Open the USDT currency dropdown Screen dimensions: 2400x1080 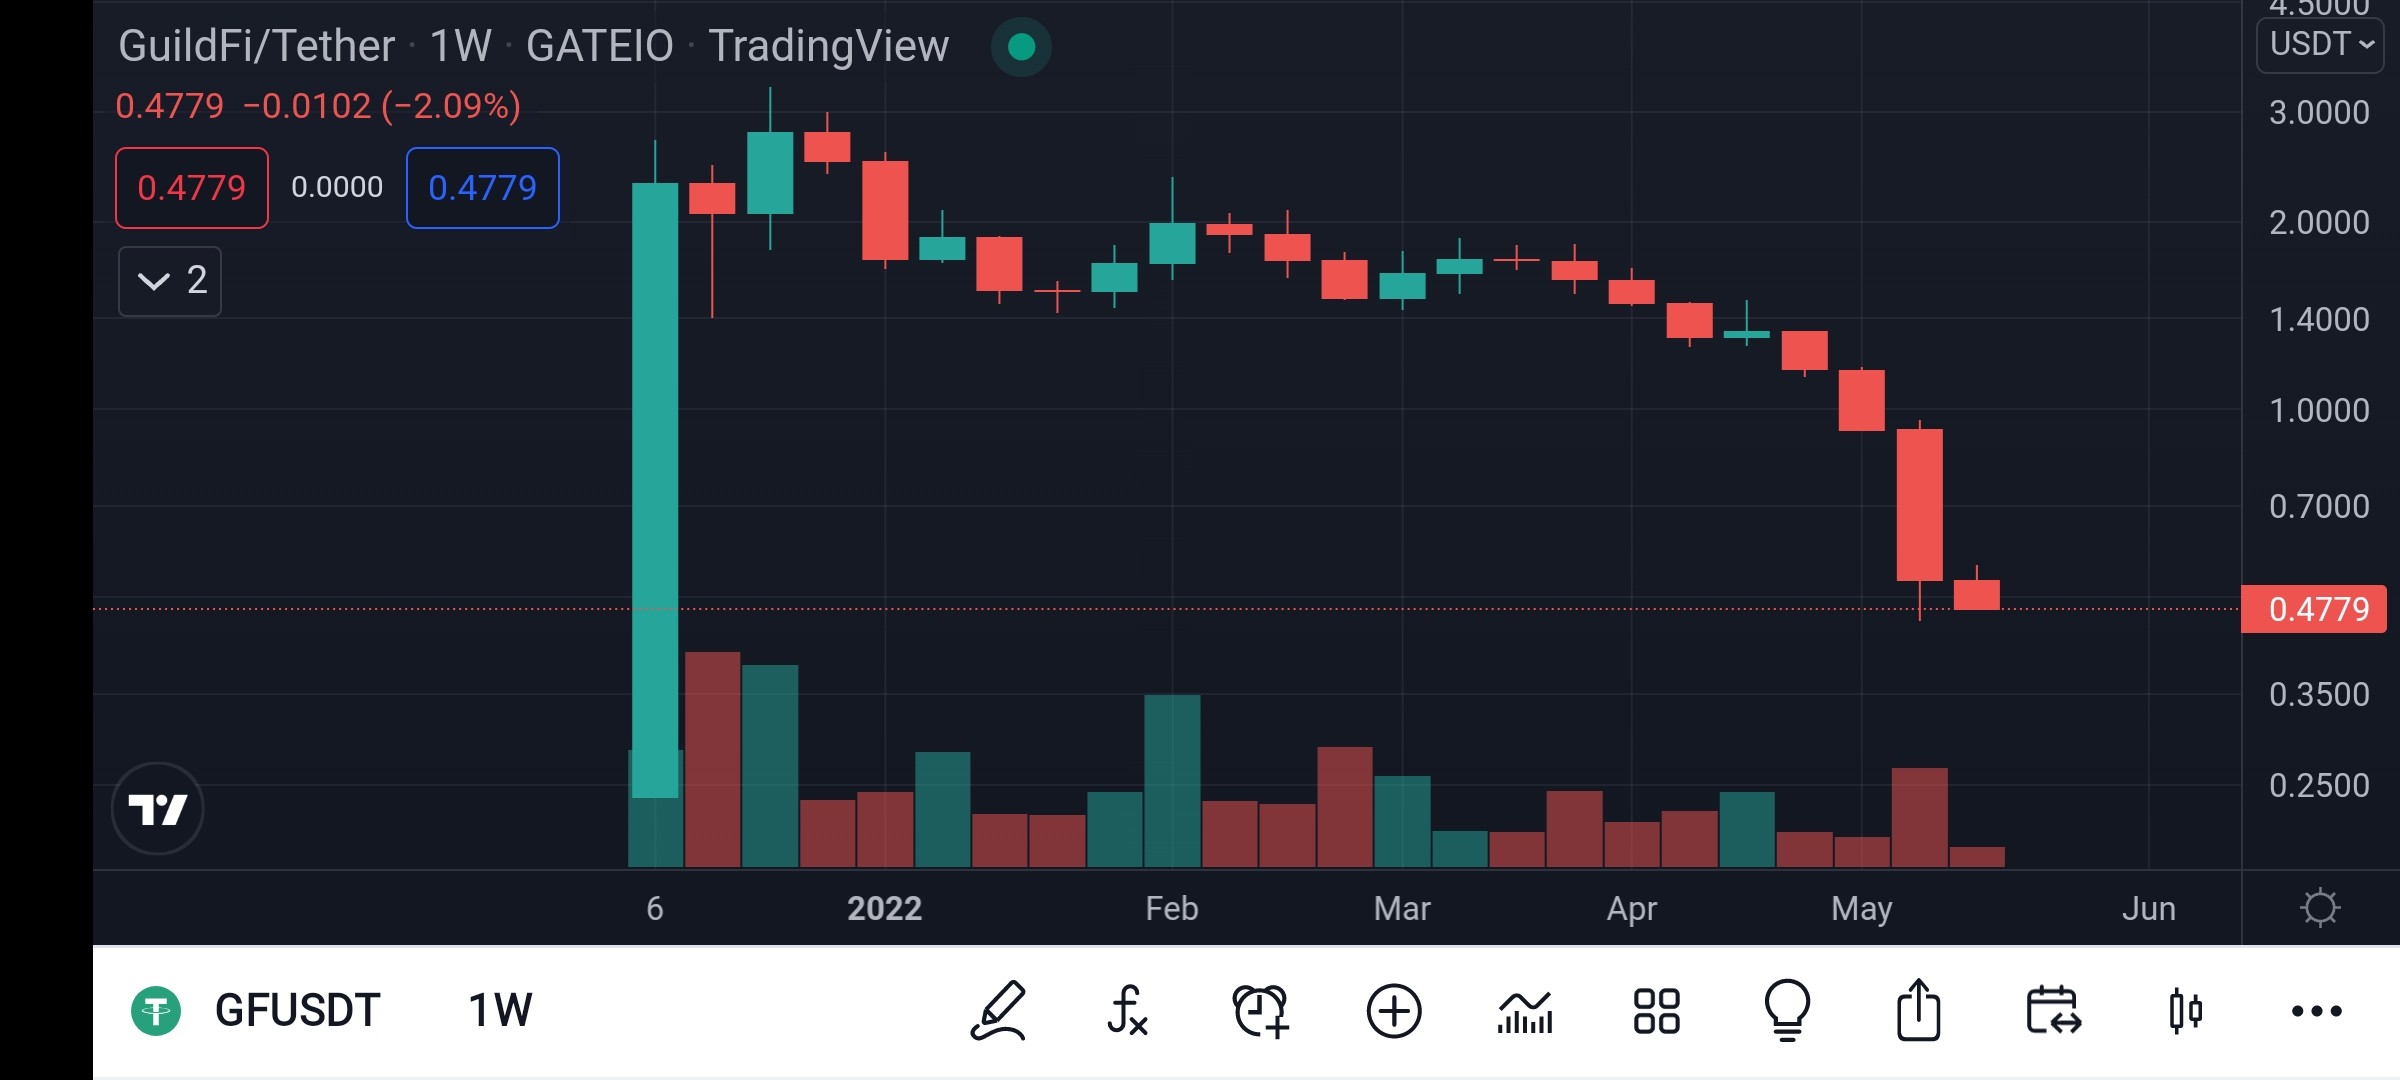2321,44
